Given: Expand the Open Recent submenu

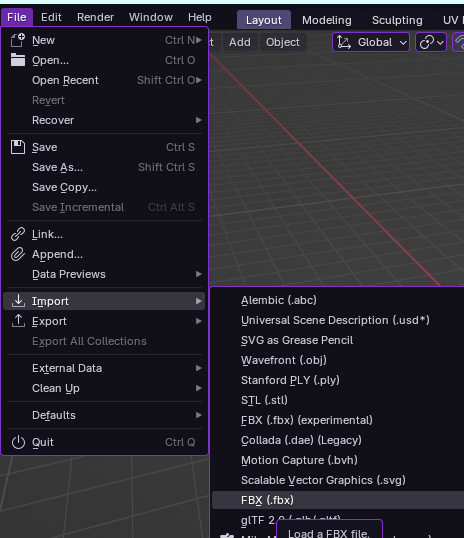Looking at the screenshot, I should (x=199, y=80).
